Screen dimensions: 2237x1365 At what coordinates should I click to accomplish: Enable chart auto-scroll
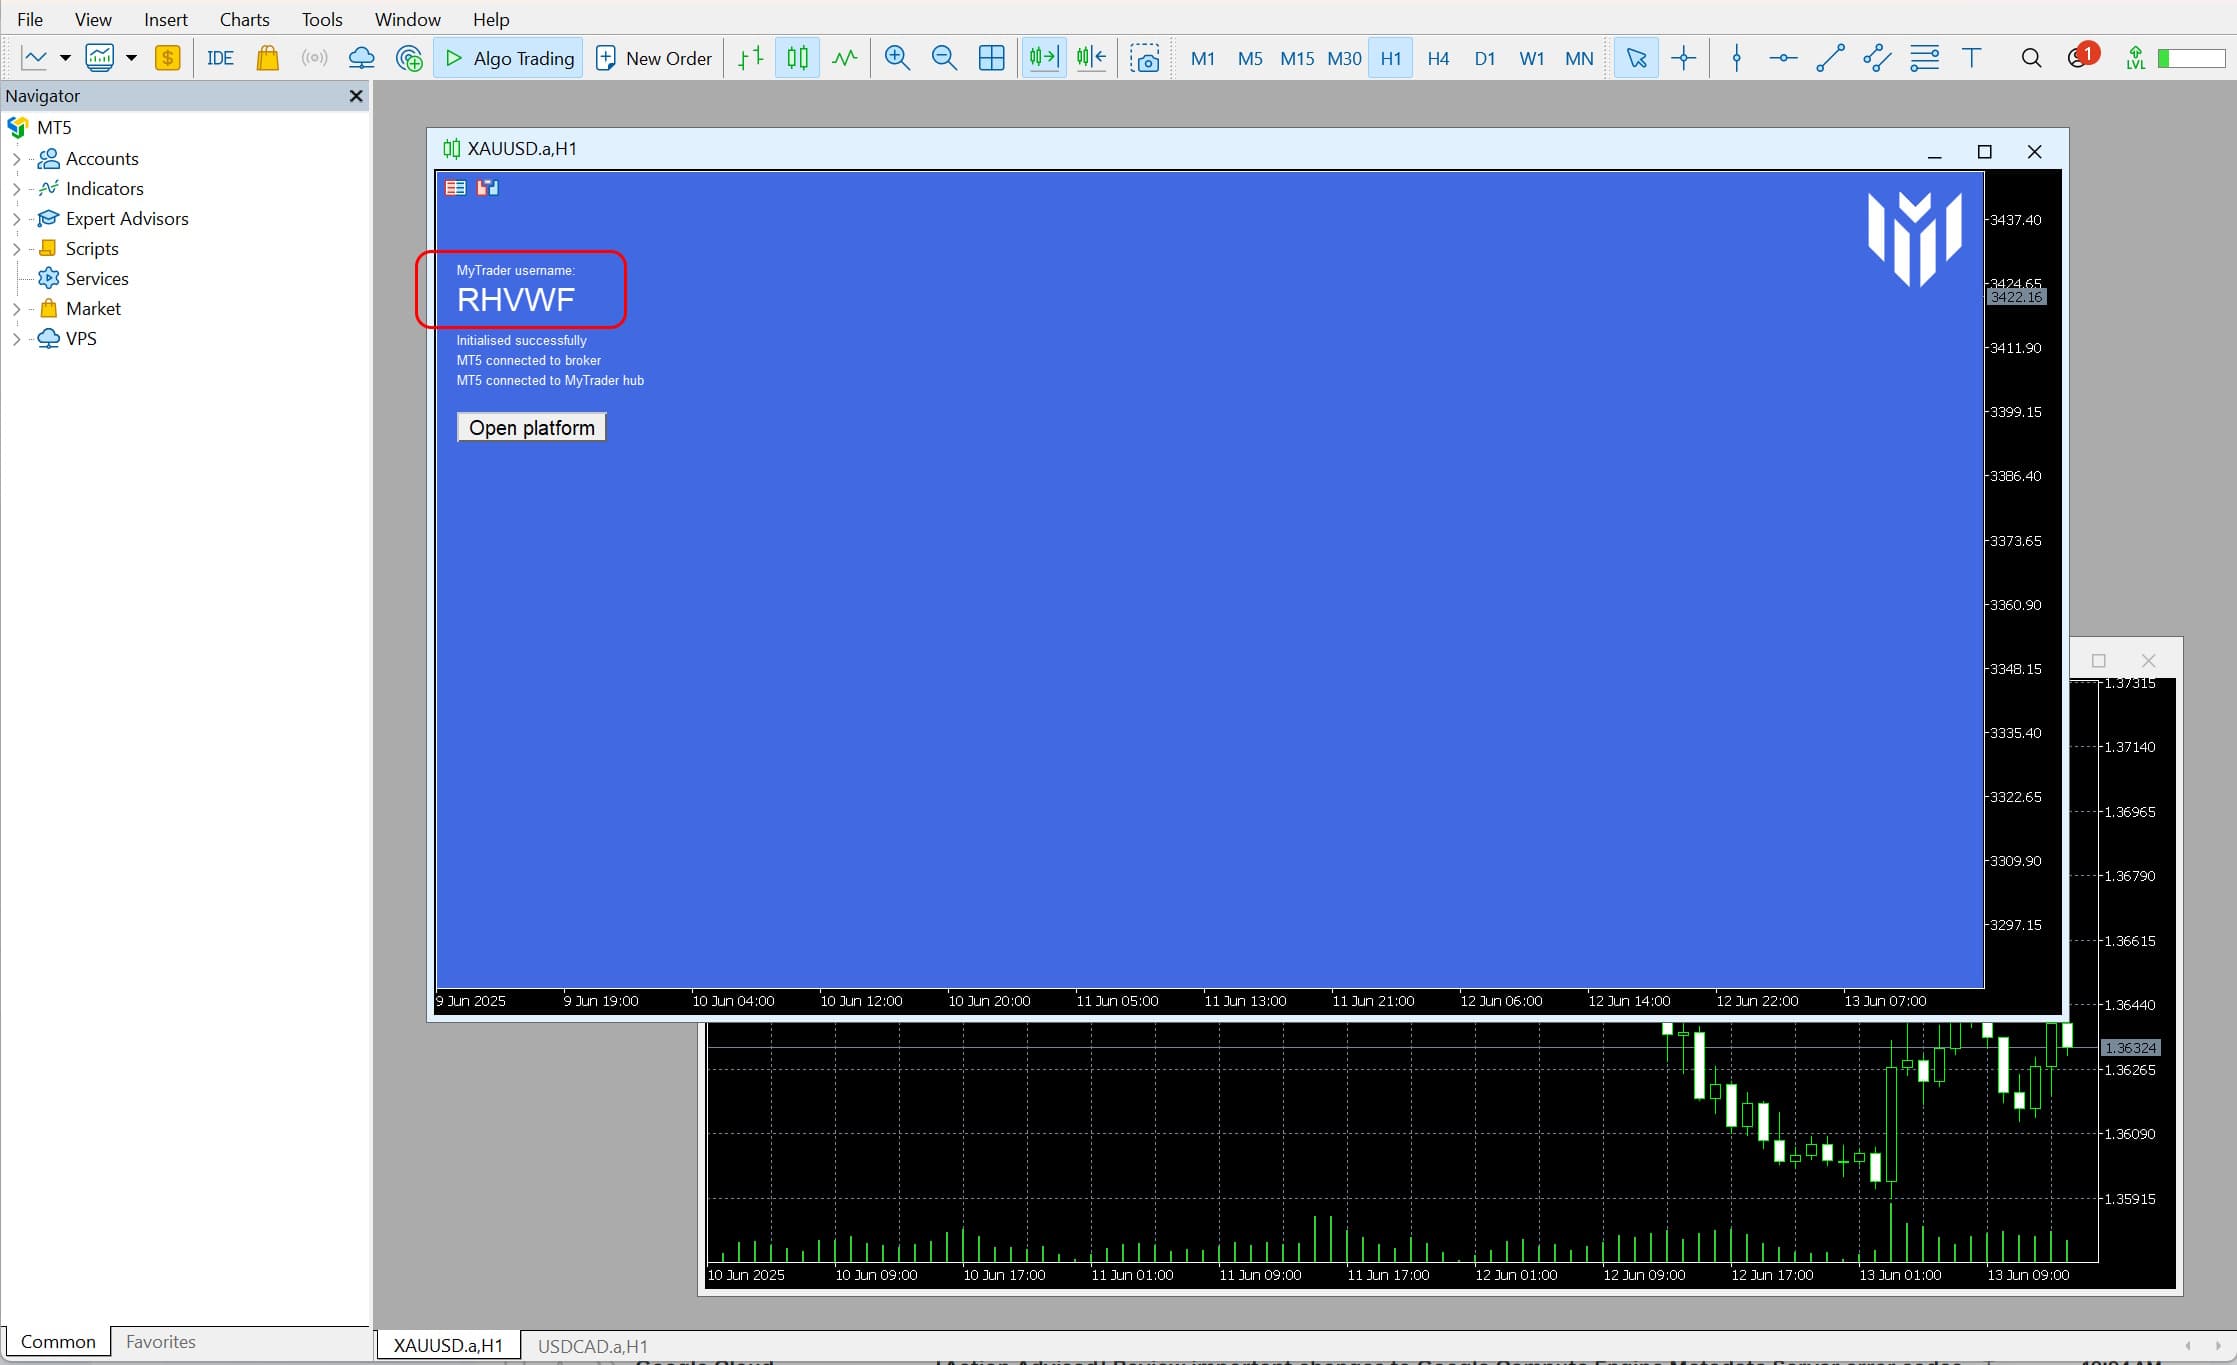[1043, 58]
